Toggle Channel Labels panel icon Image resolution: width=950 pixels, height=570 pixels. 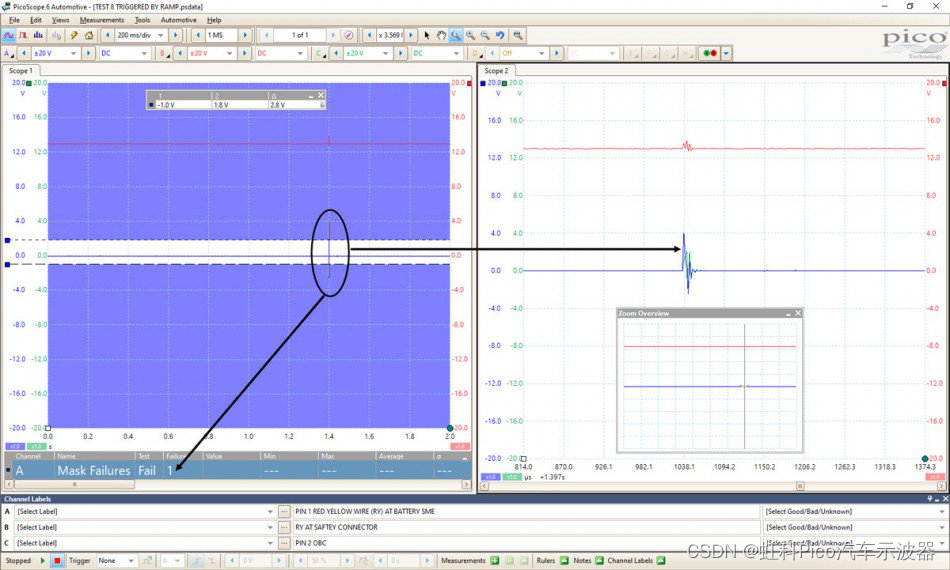tap(660, 561)
